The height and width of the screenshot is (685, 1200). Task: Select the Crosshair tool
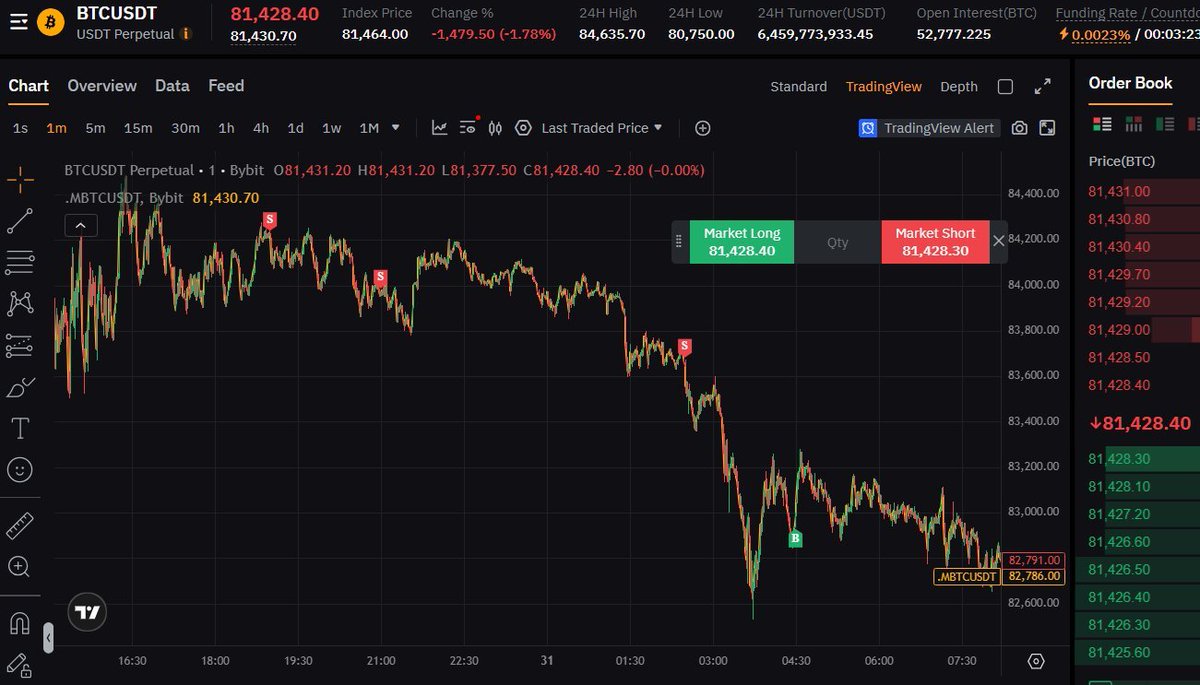(18, 178)
